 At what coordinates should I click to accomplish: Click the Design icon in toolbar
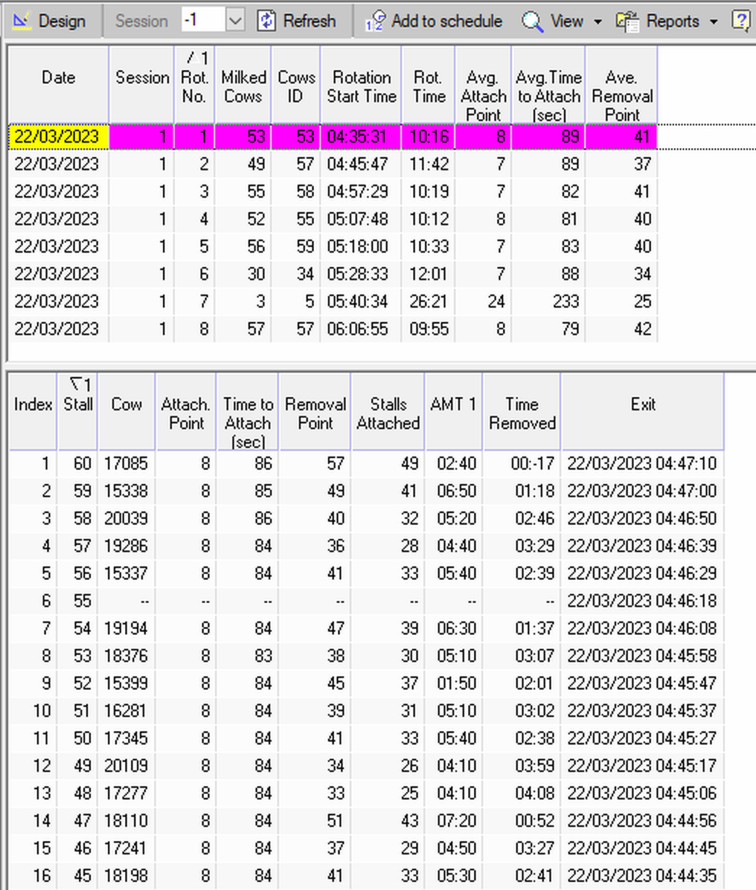[20, 21]
